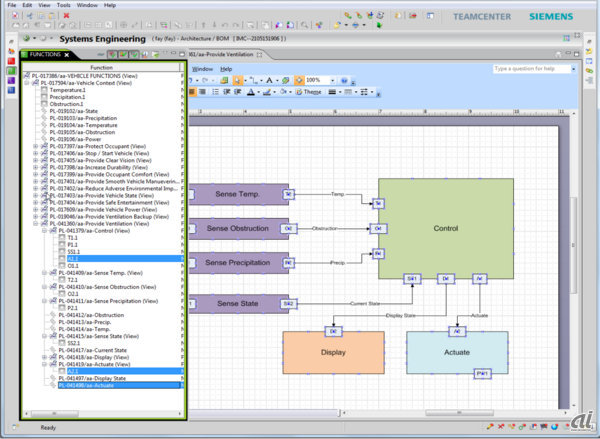Open the Window menu in main menu bar
This screenshot has width=600, height=439.
[x=87, y=5]
